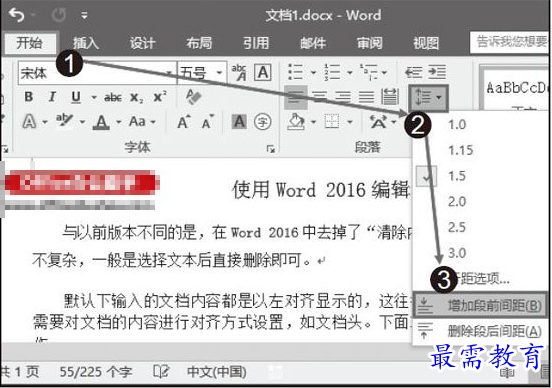
Task: Click the phonetic guide icon
Action: 239,73
